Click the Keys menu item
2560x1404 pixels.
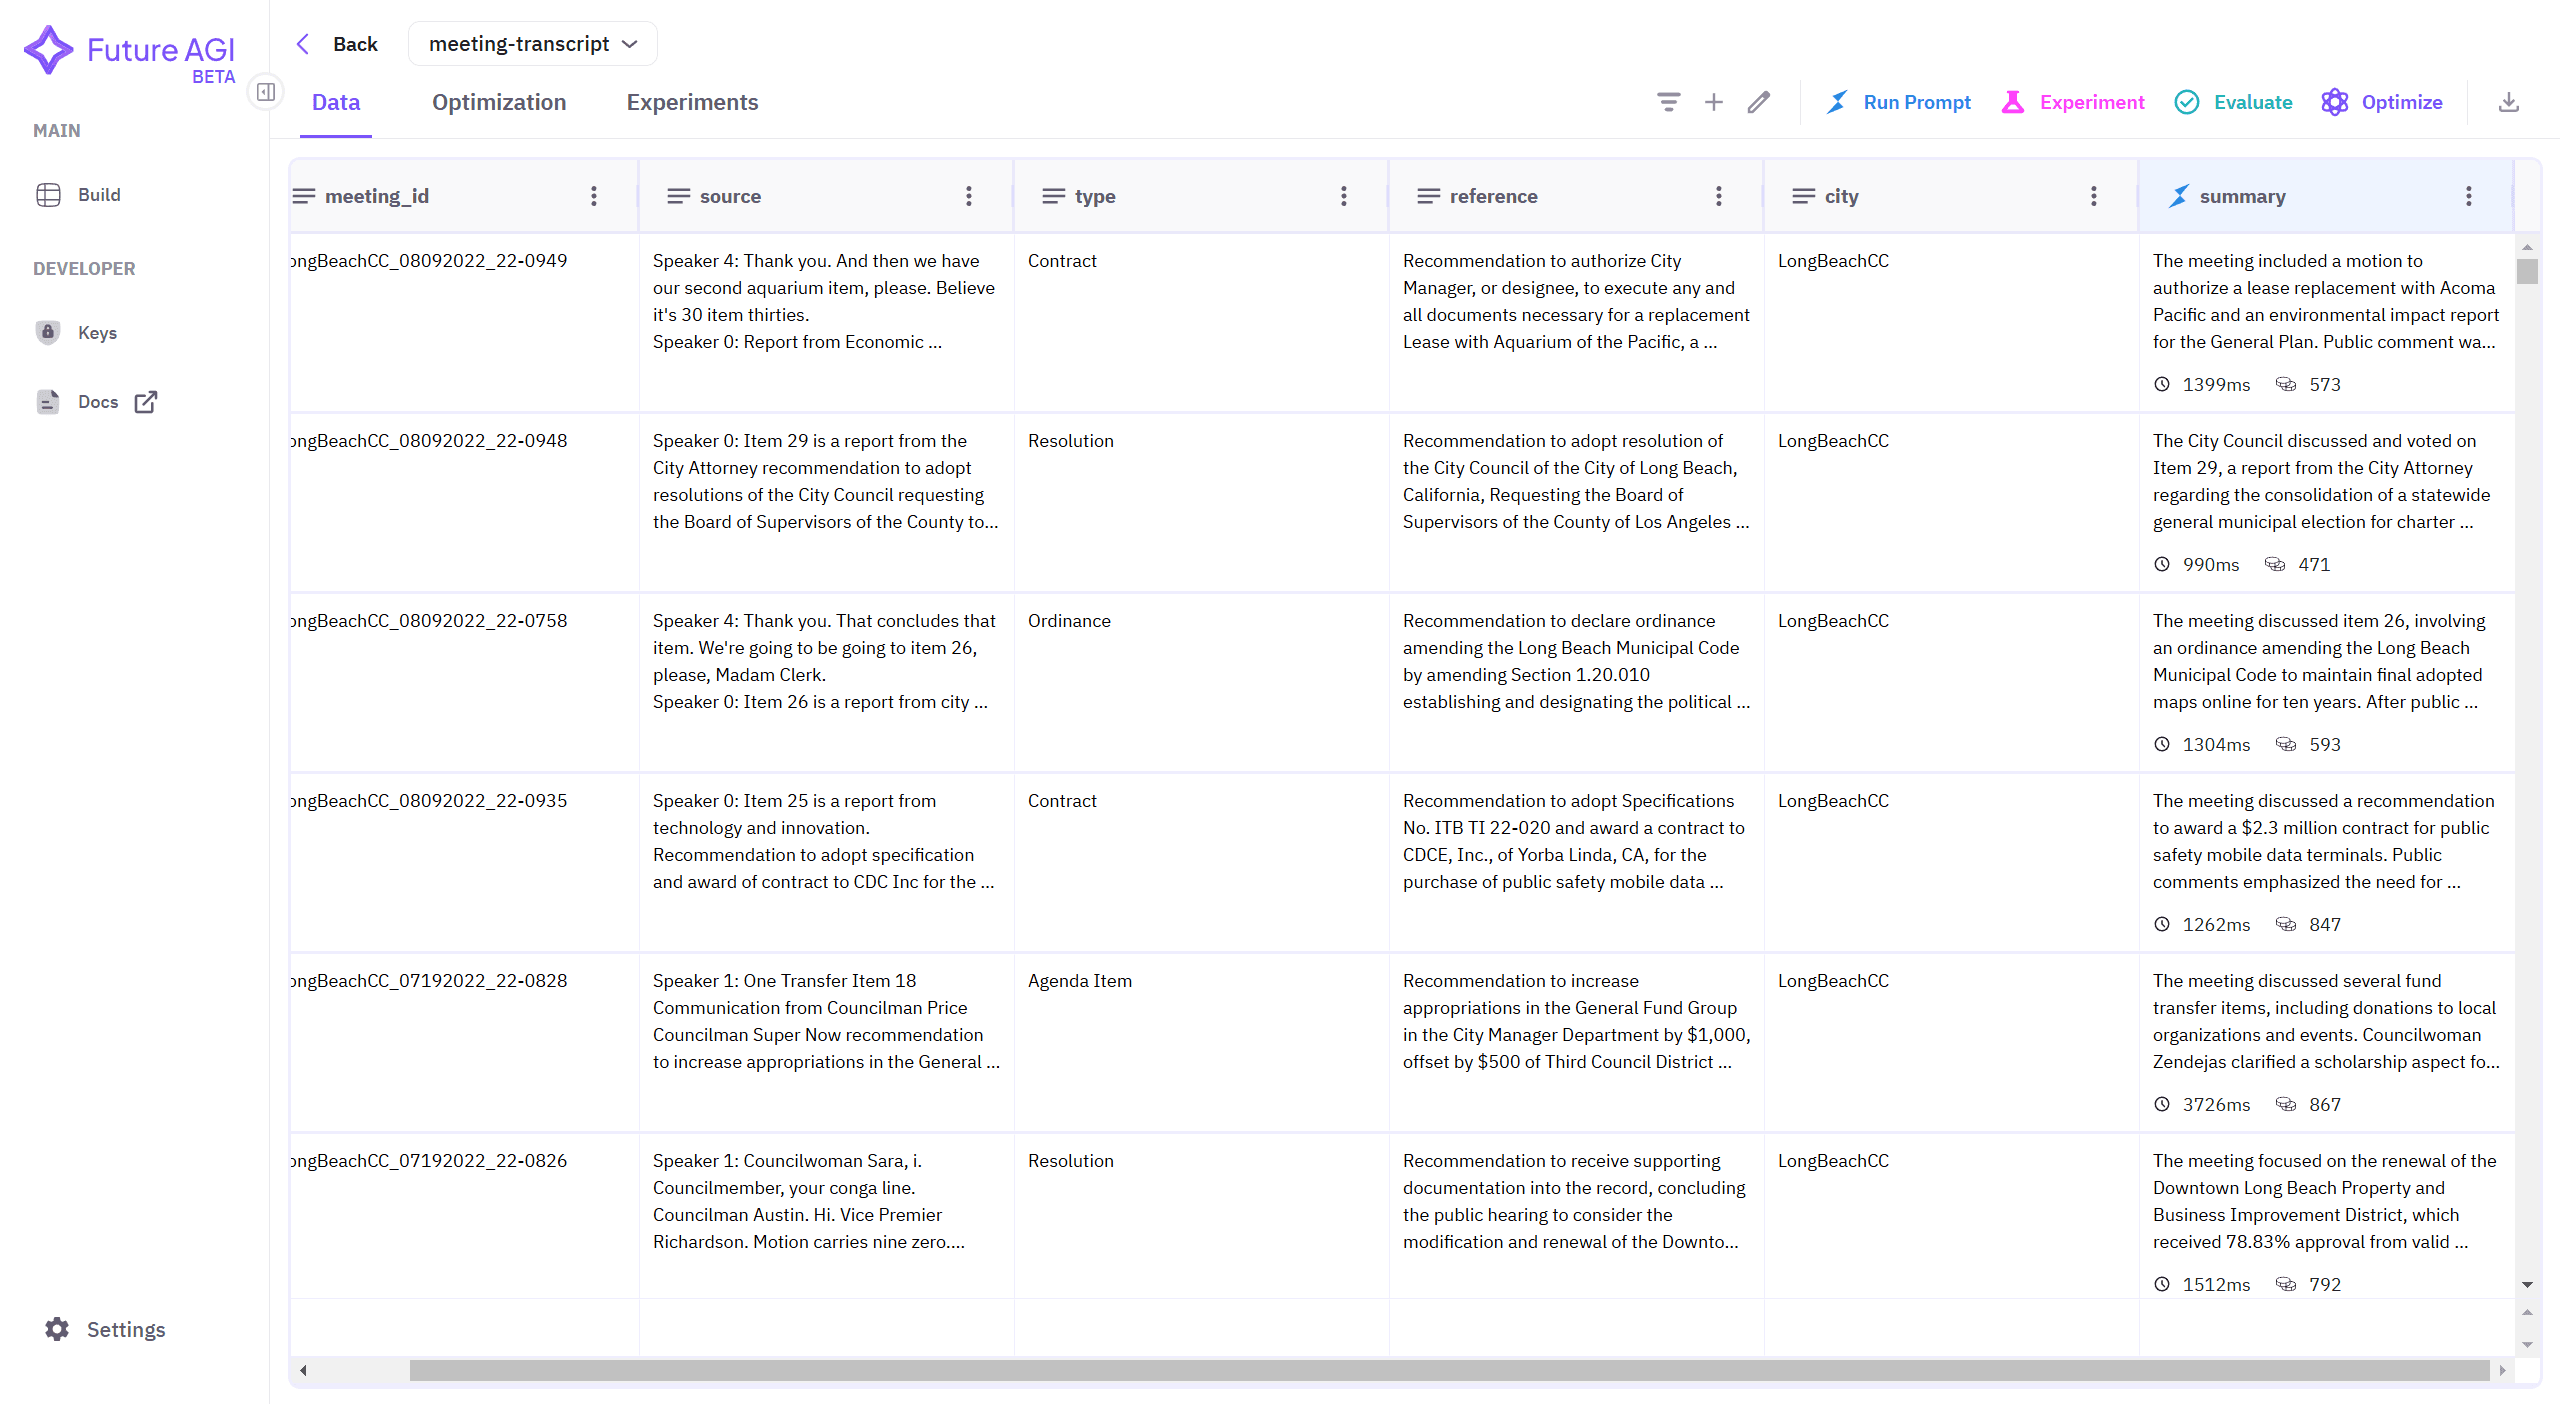99,332
